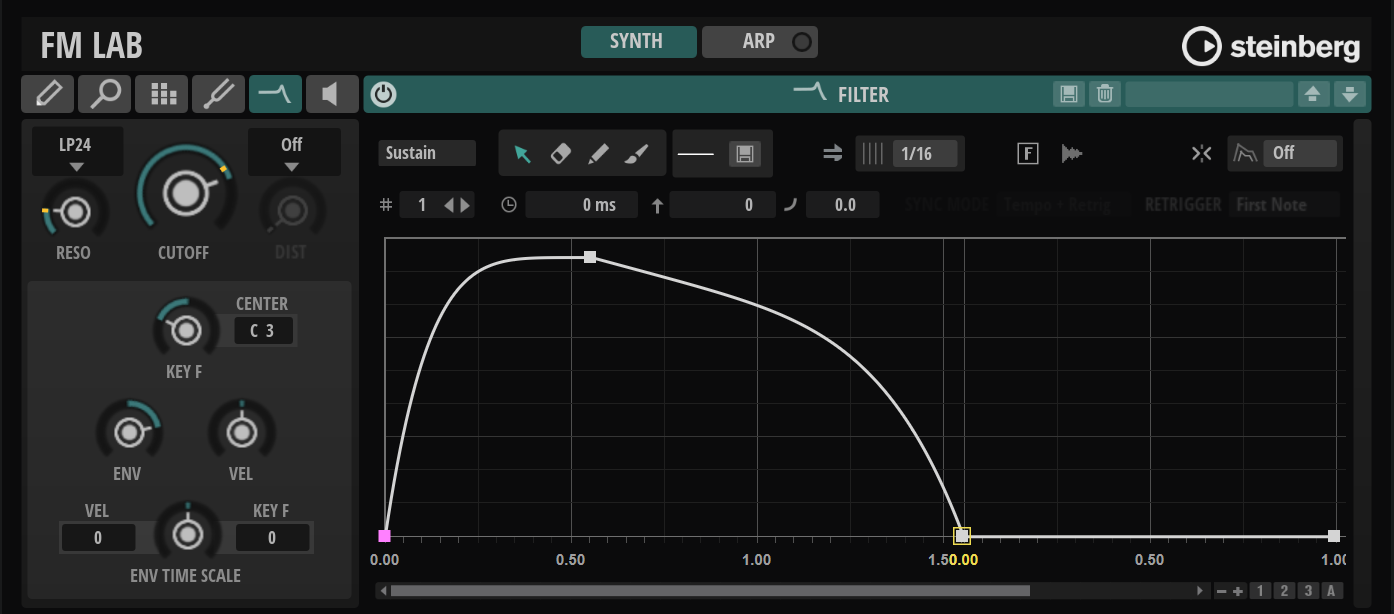Open the pencil edit page
Screen dimensions: 1394x614
[x=47, y=94]
